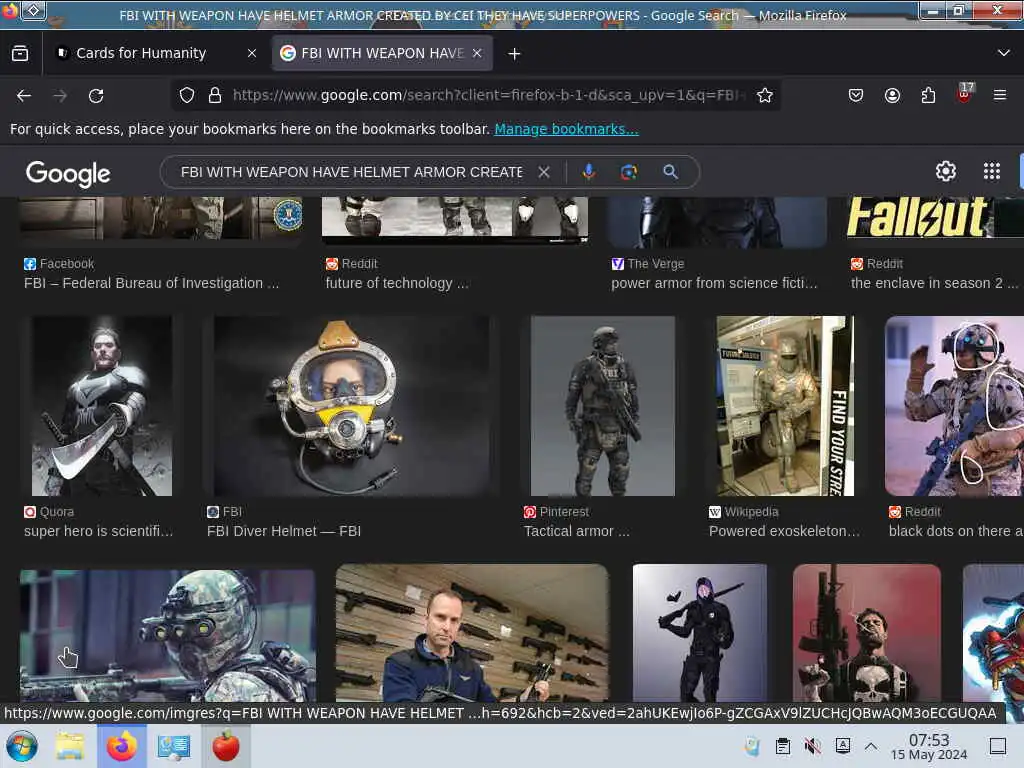Submit search with the magnifier icon
1024x768 pixels.
670,172
